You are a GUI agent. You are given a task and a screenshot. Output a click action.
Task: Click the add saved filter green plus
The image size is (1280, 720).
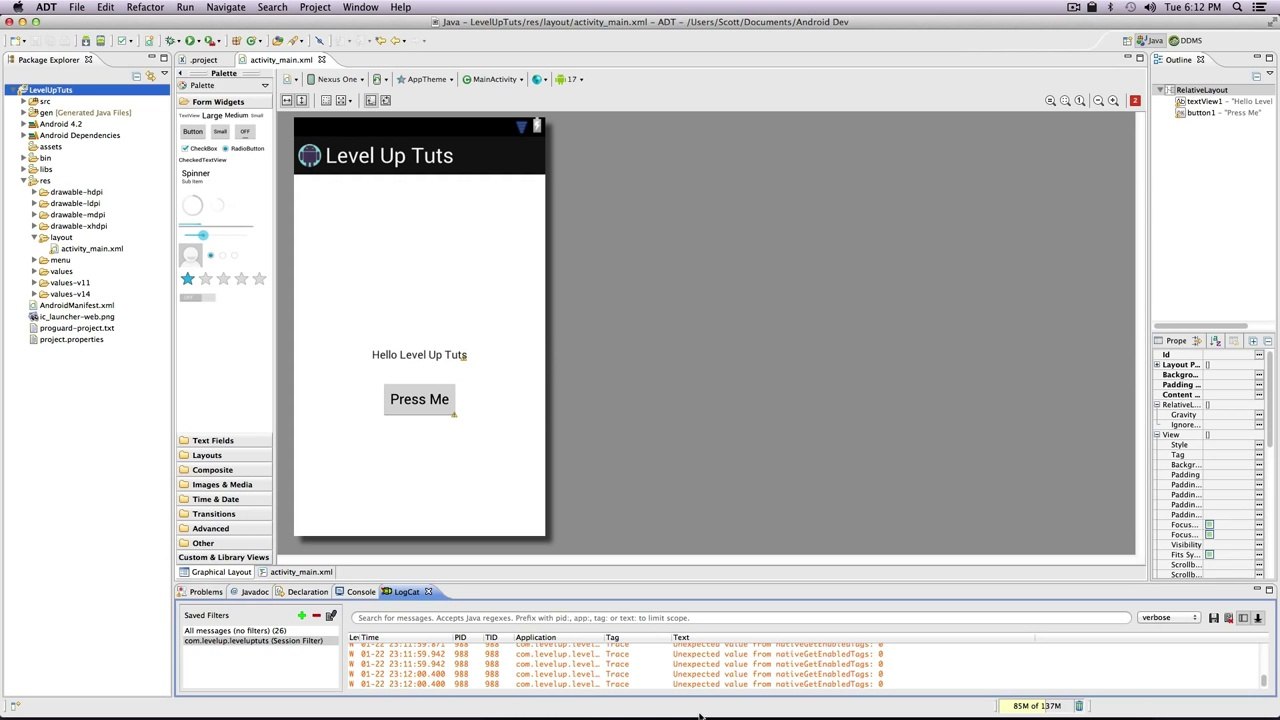coord(301,616)
